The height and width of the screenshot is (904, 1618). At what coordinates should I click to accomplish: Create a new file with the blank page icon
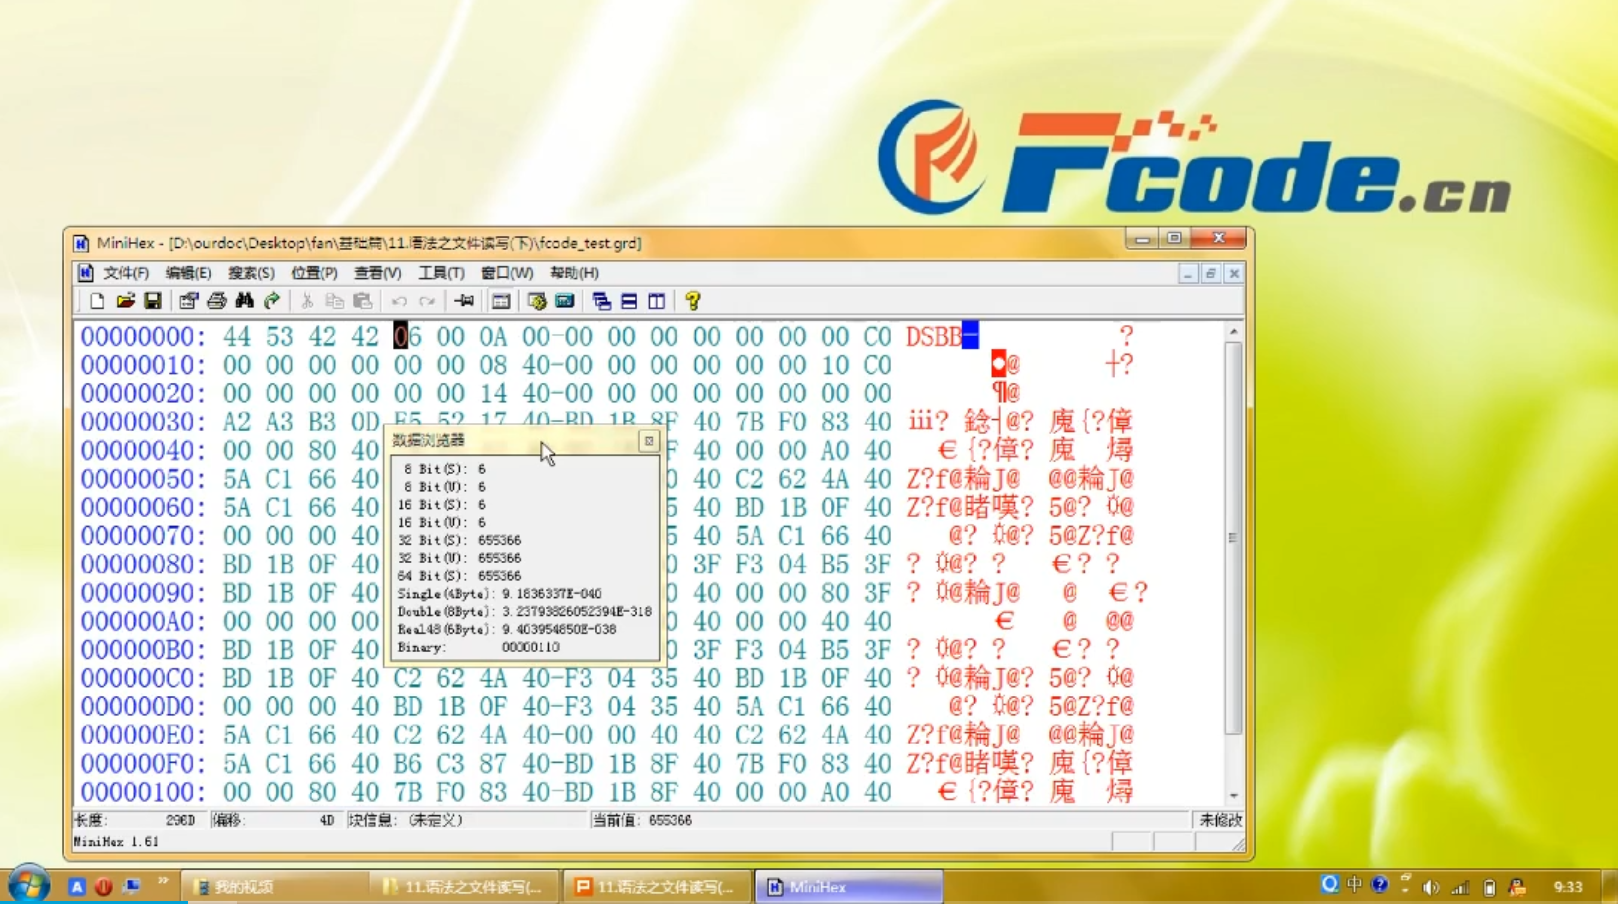coord(97,301)
